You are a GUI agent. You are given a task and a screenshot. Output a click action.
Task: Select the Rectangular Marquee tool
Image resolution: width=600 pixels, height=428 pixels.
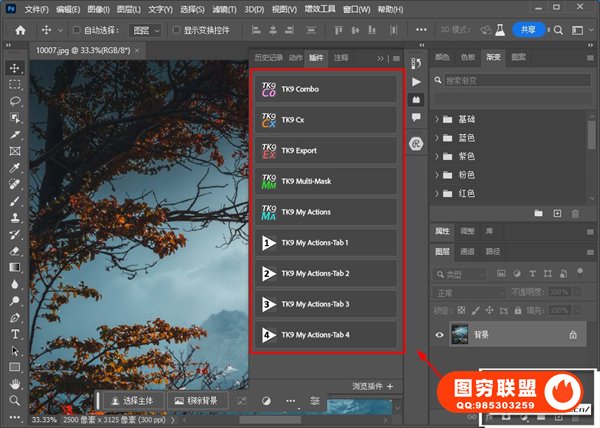(x=15, y=85)
